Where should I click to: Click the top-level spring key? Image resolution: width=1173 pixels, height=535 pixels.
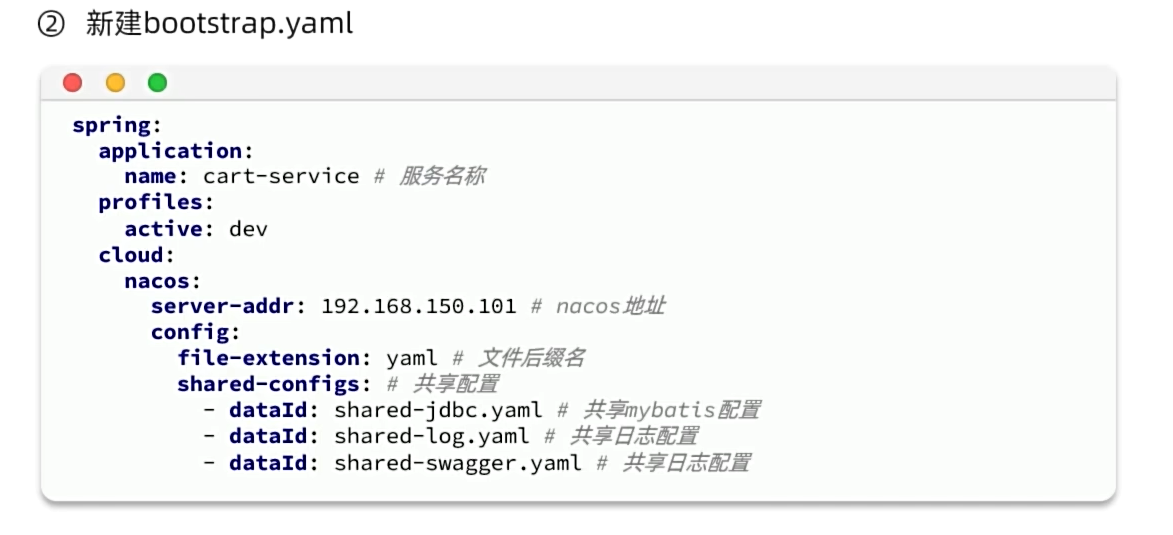(112, 125)
